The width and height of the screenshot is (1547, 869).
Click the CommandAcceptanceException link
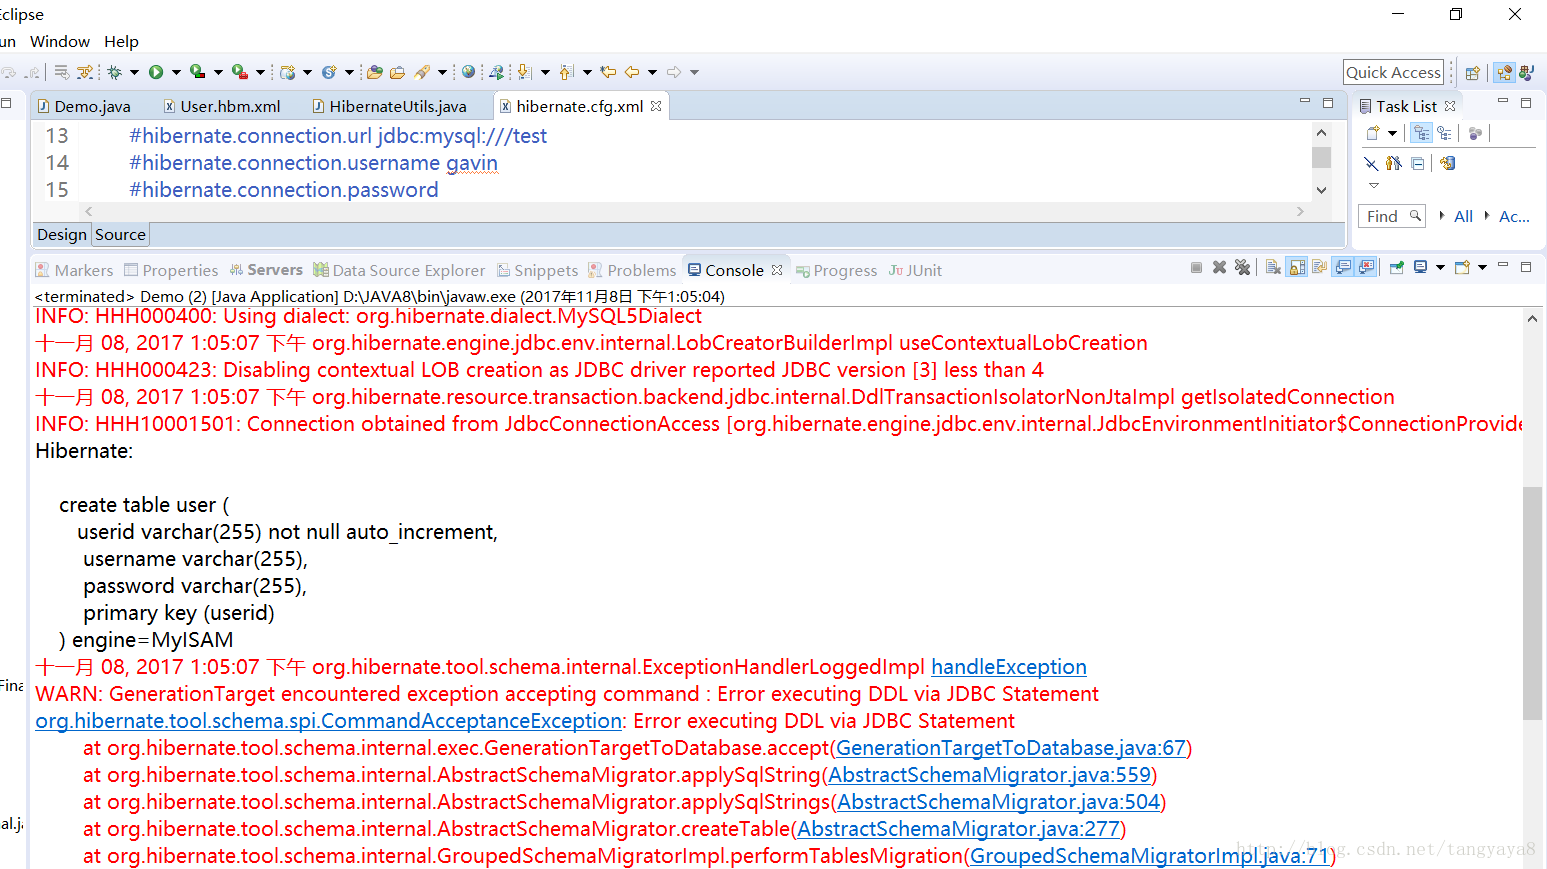point(329,721)
